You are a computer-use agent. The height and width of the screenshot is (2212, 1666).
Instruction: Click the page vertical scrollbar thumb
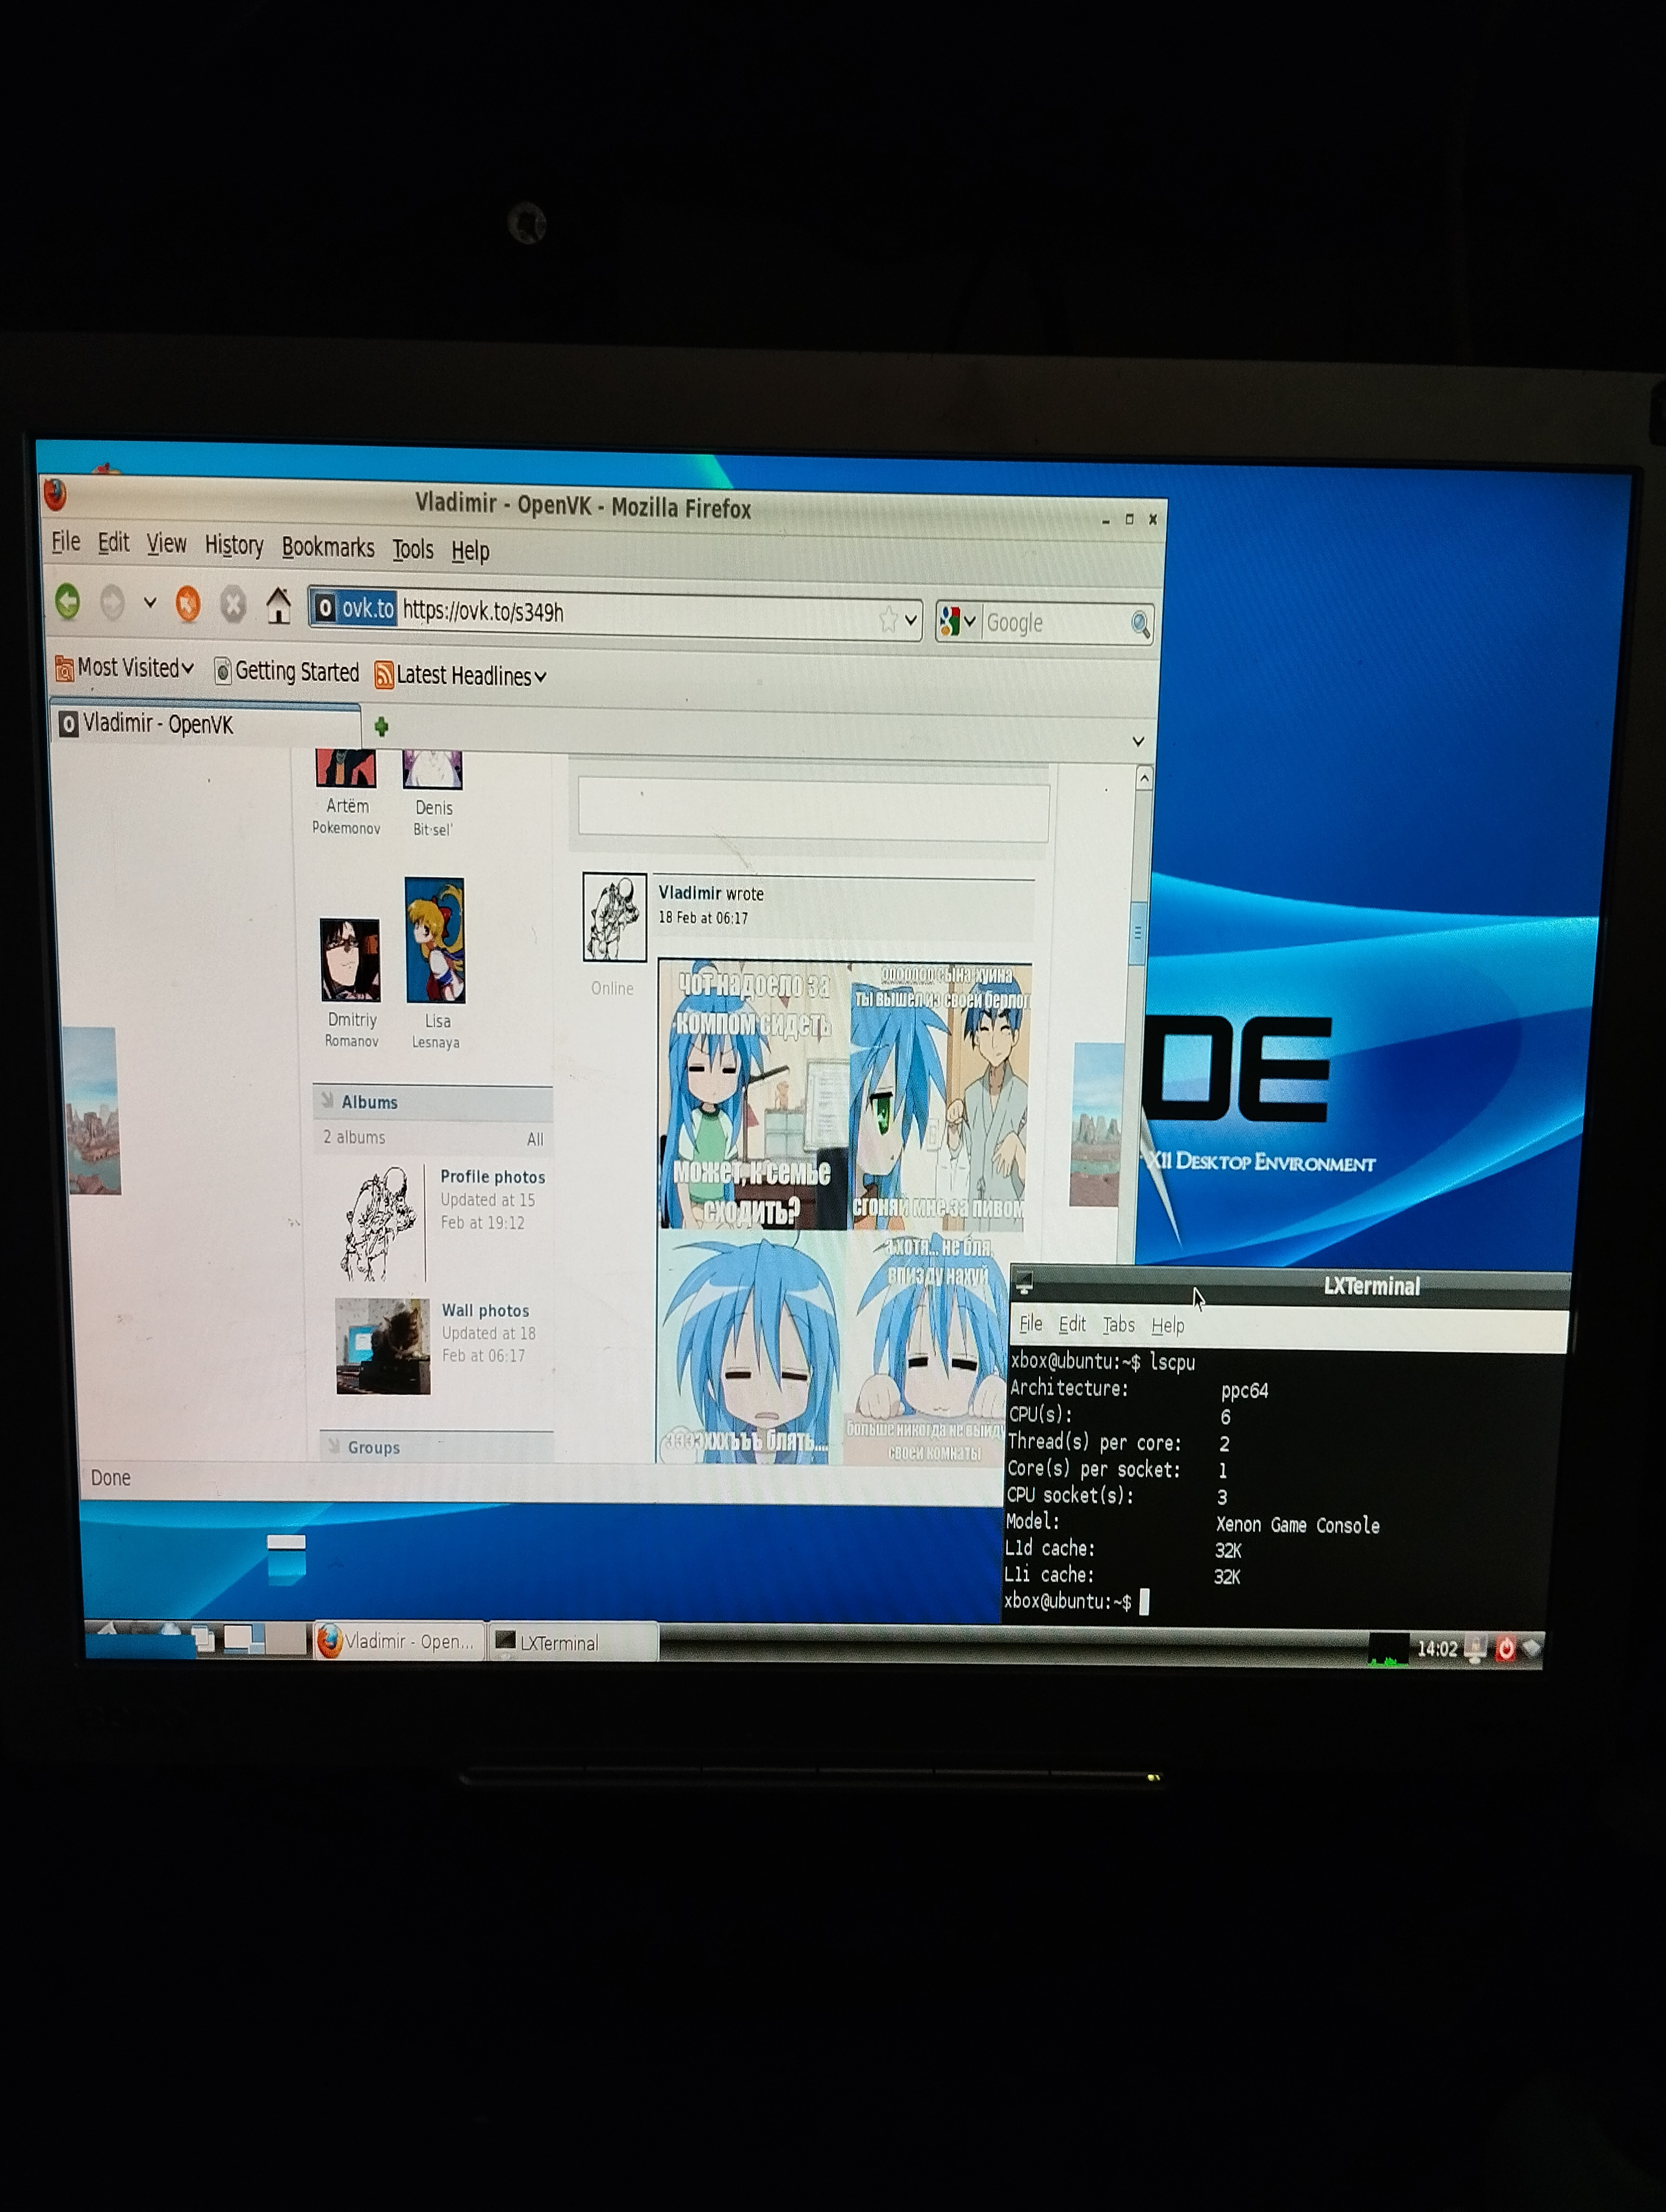click(x=1138, y=932)
